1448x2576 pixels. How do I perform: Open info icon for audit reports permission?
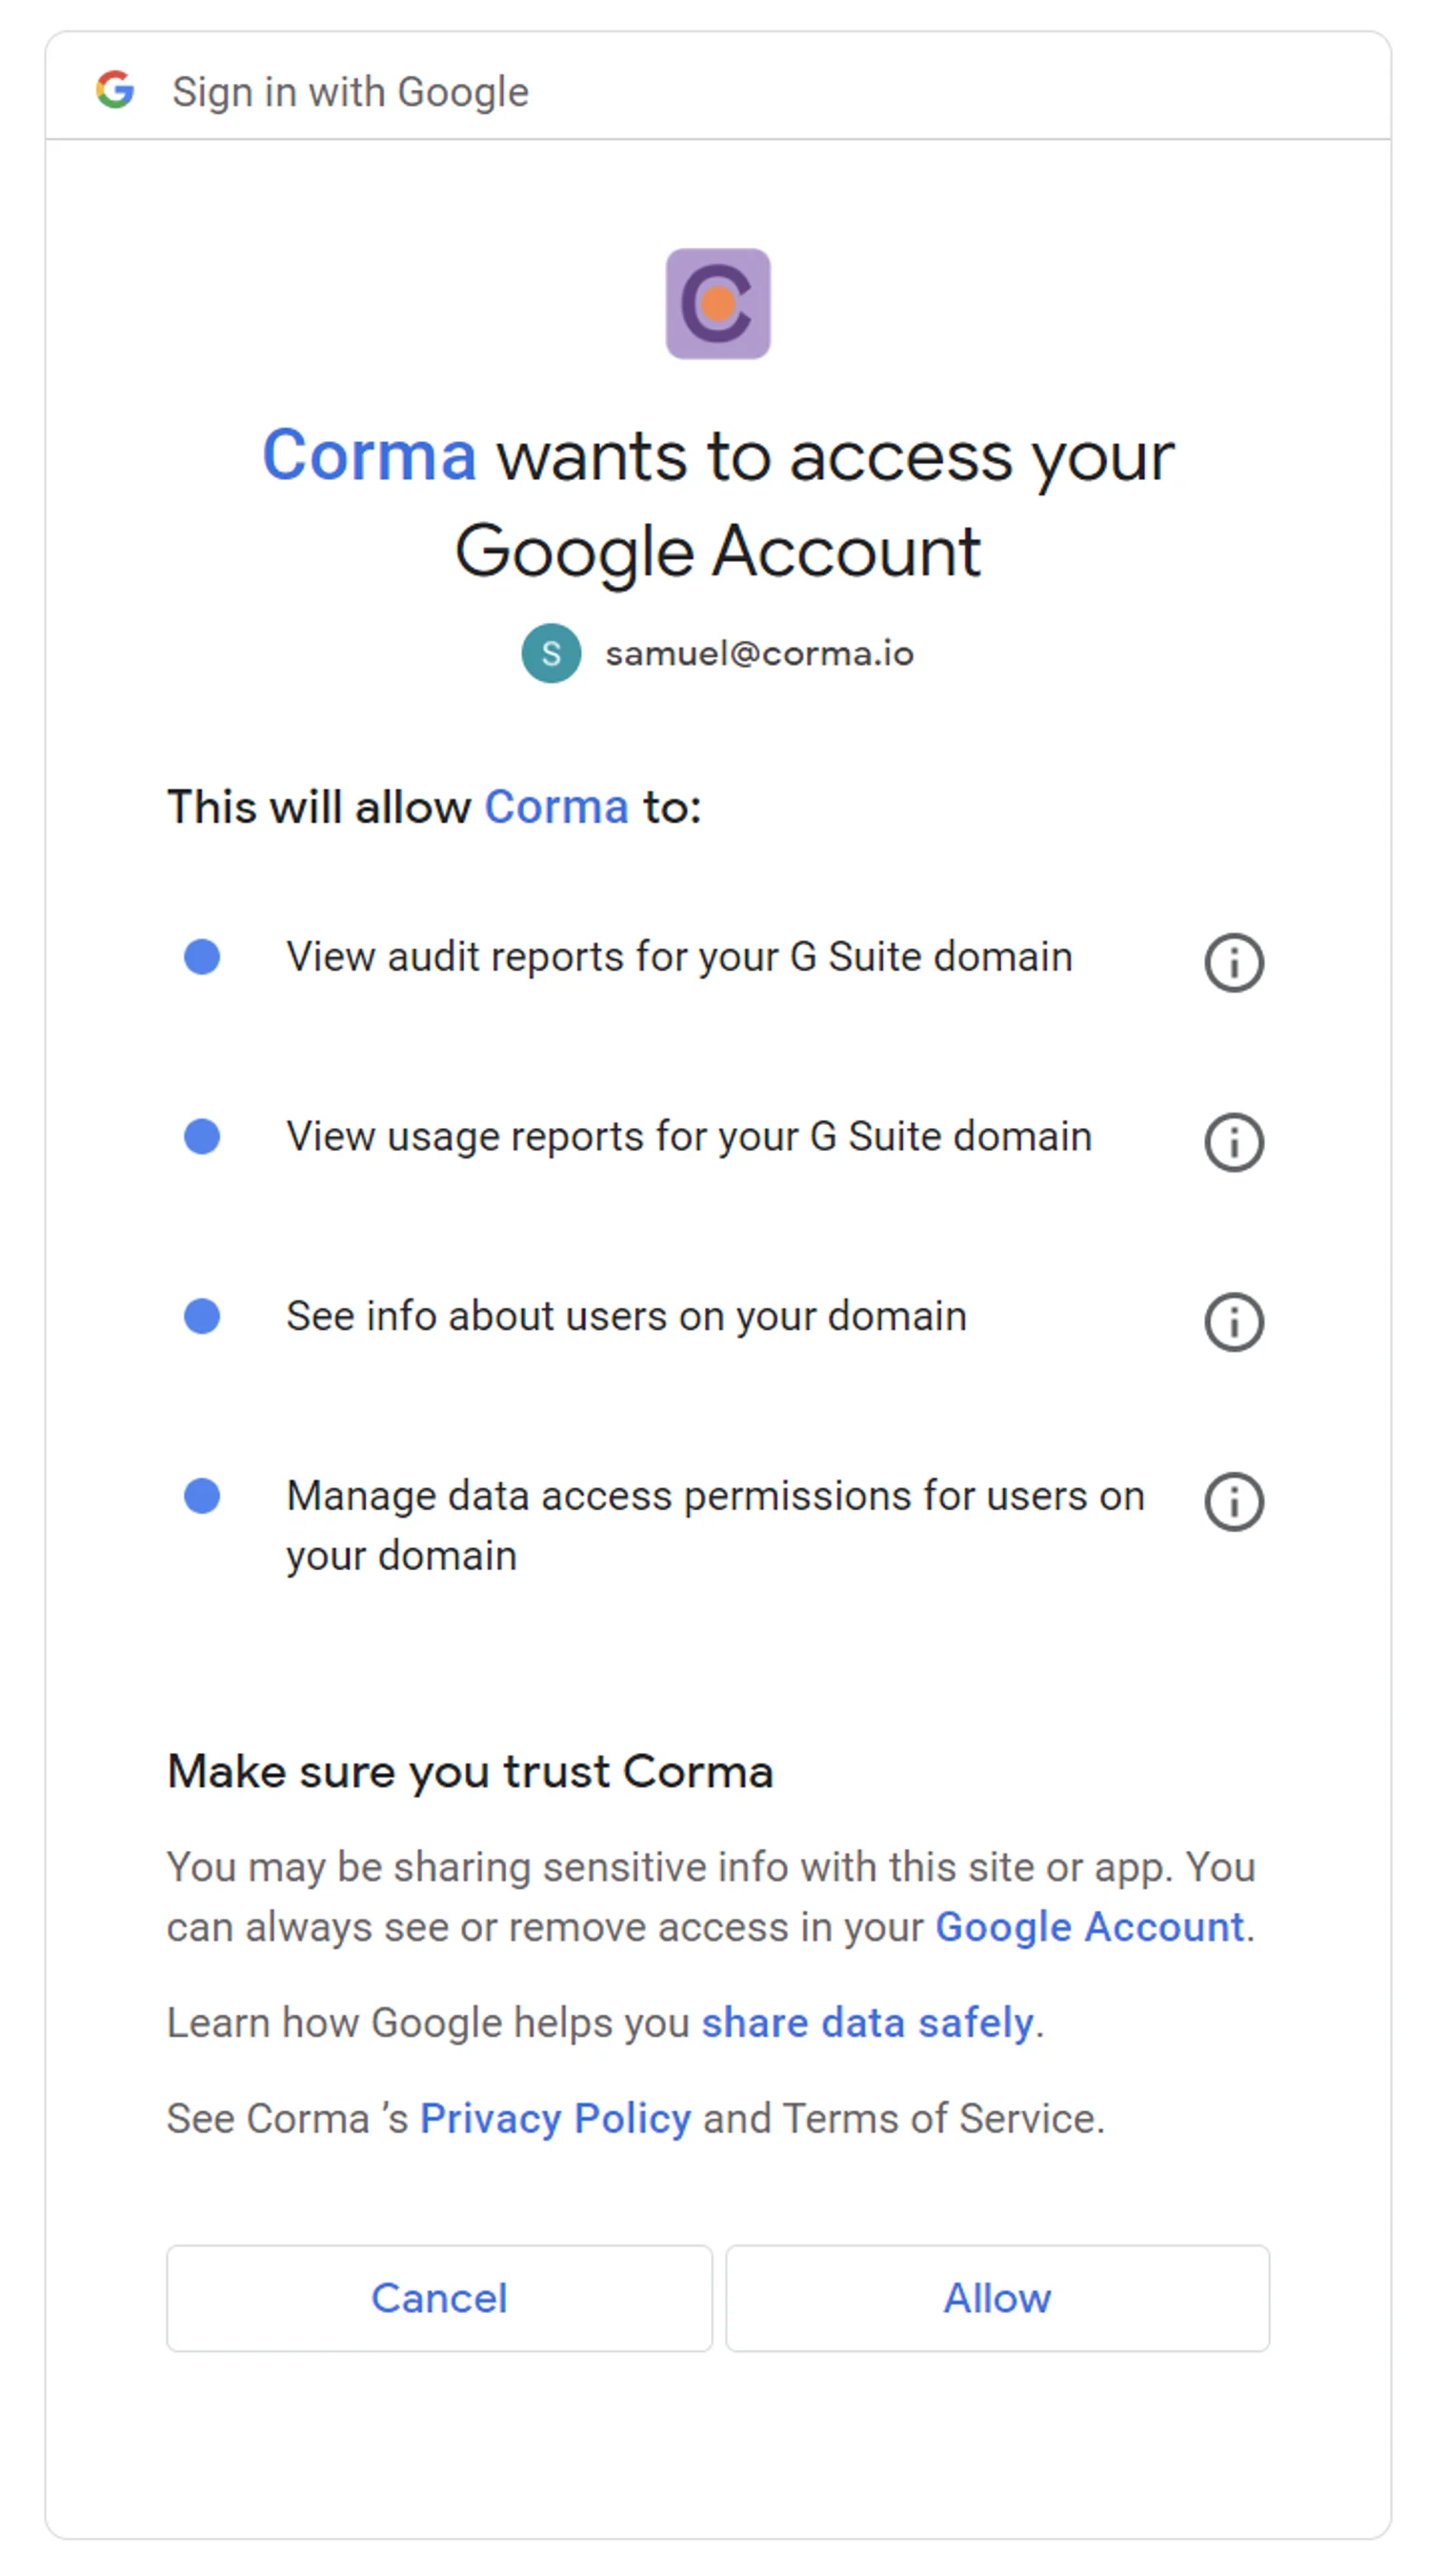coord(1233,962)
